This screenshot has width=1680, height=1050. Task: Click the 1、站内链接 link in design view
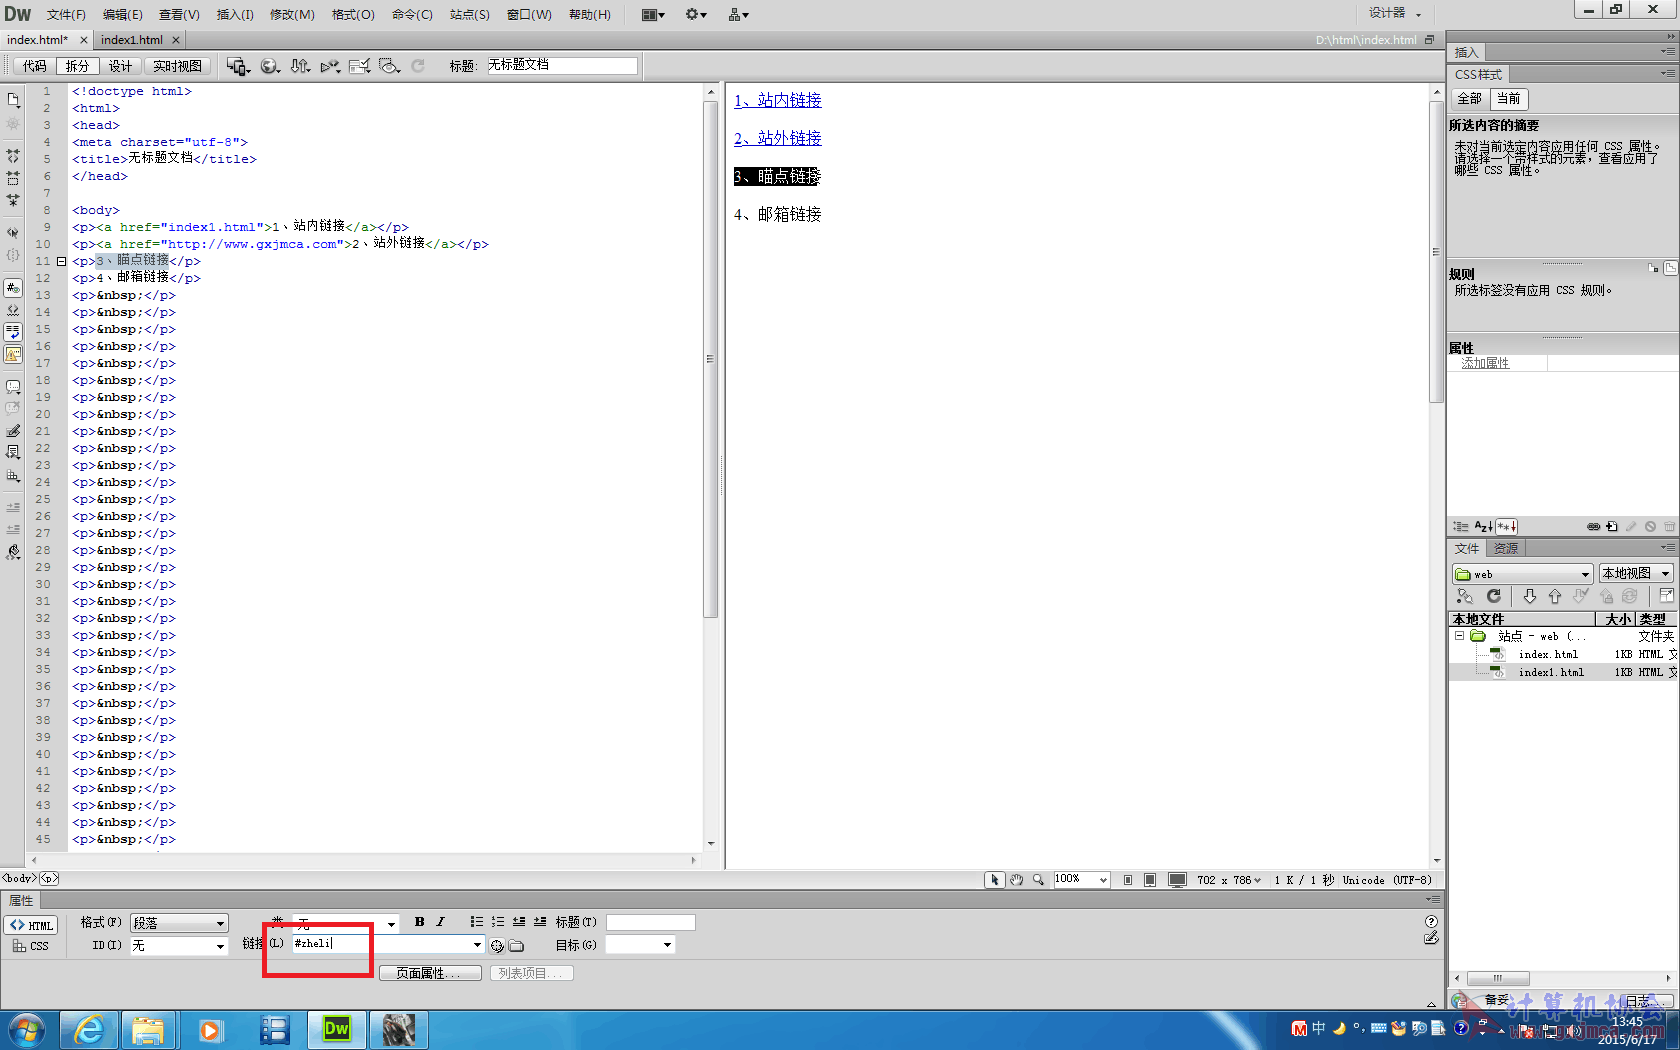coord(777,100)
